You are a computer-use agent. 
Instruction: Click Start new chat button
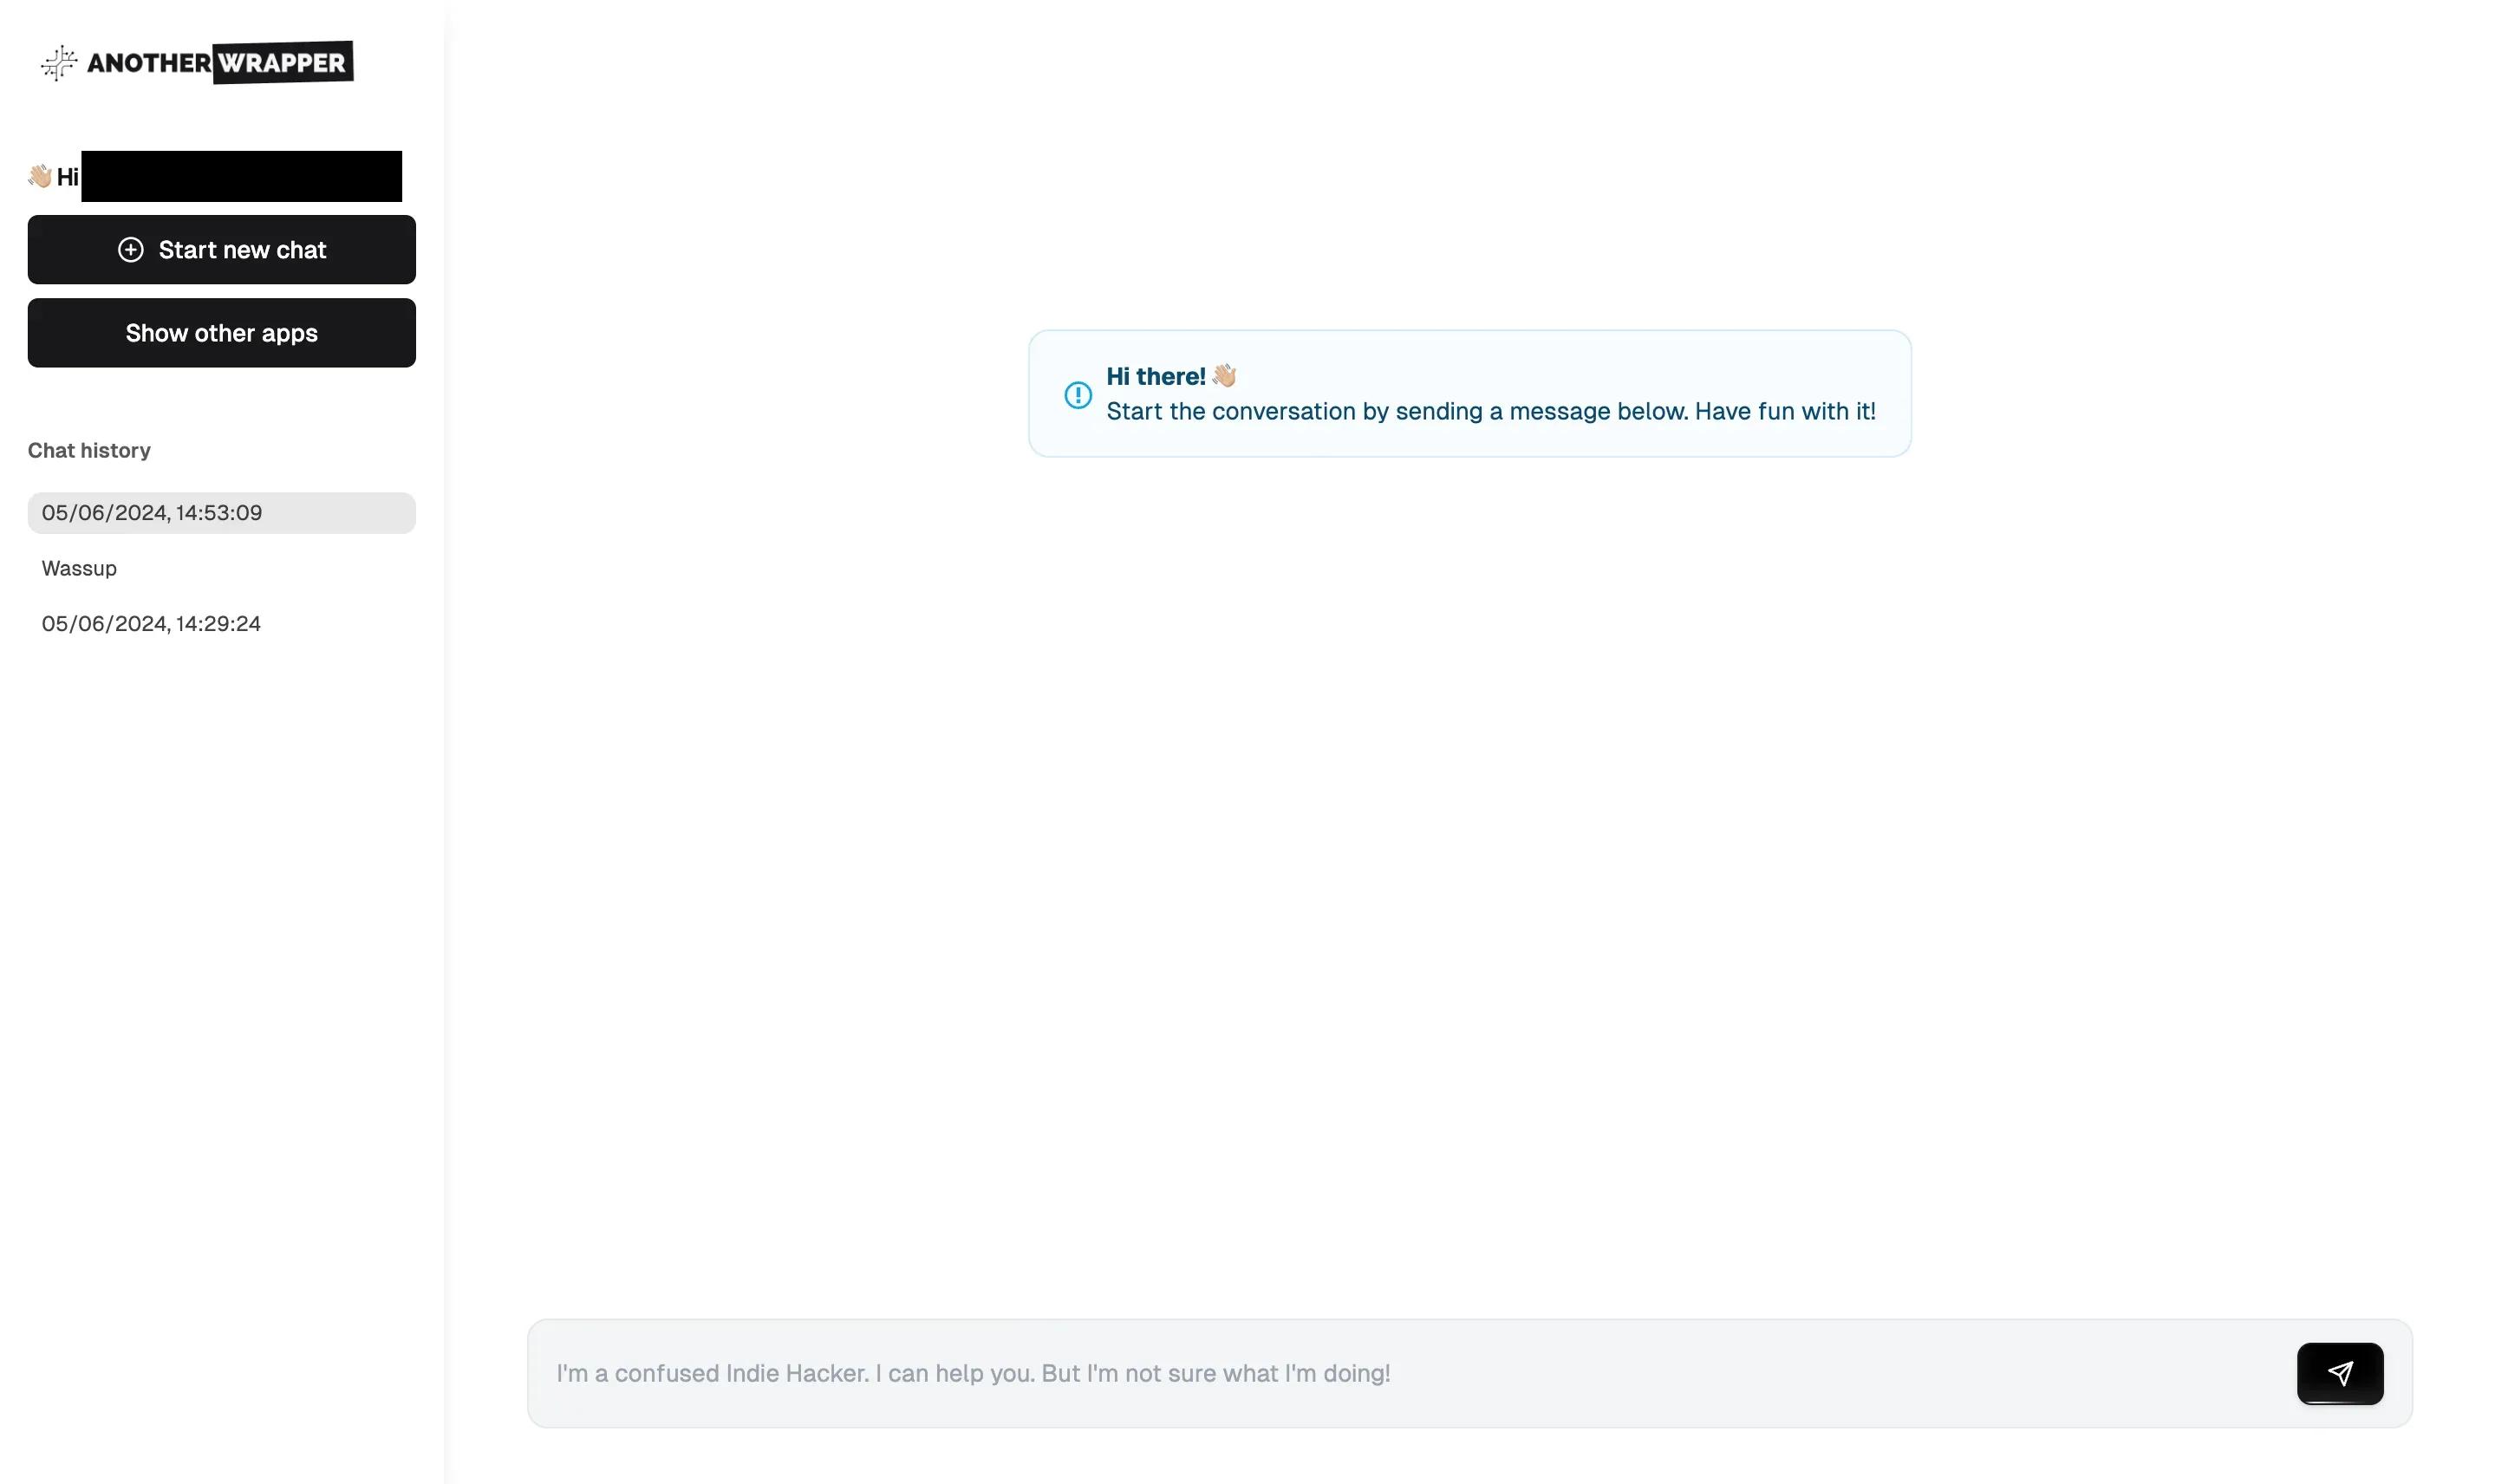(221, 249)
